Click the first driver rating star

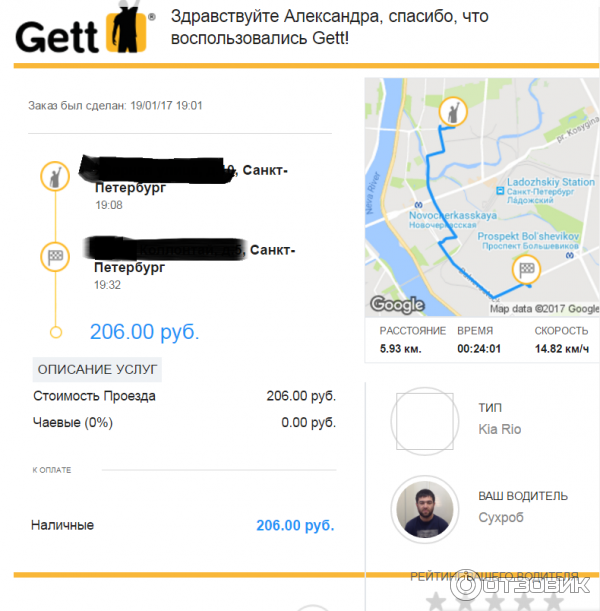[436, 602]
